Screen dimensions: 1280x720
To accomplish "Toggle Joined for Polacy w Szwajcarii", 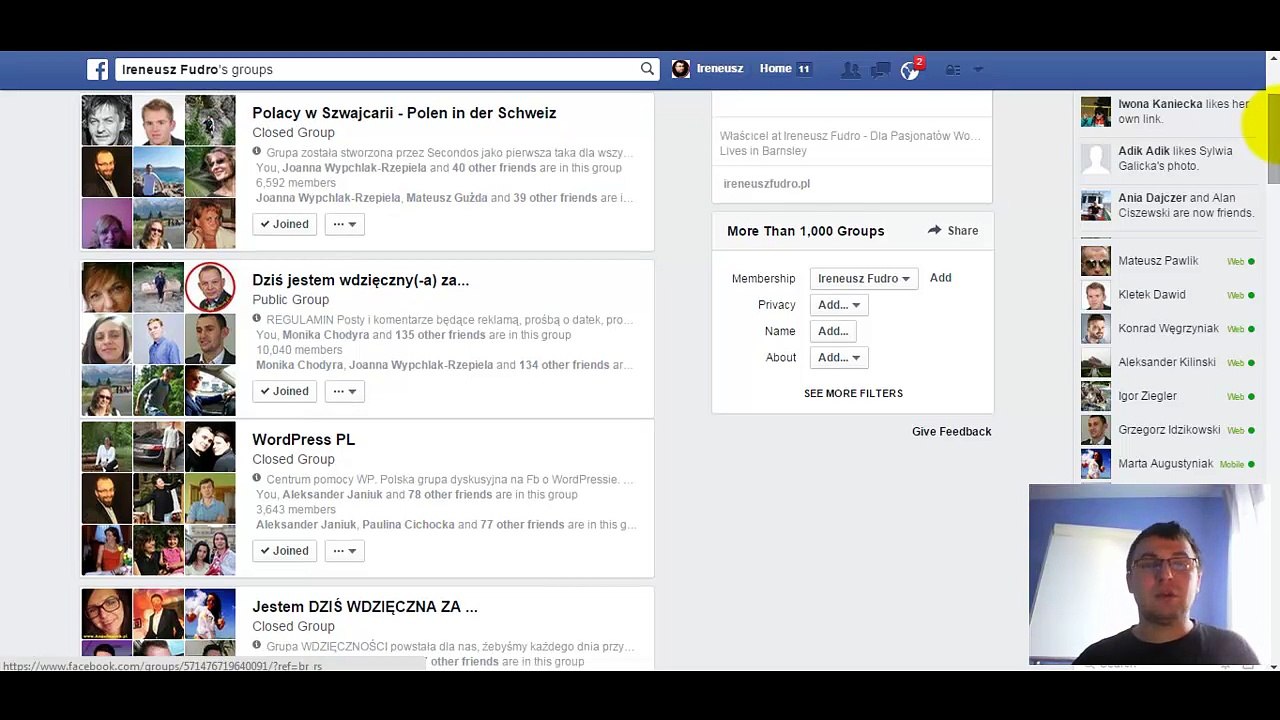I will tap(285, 224).
